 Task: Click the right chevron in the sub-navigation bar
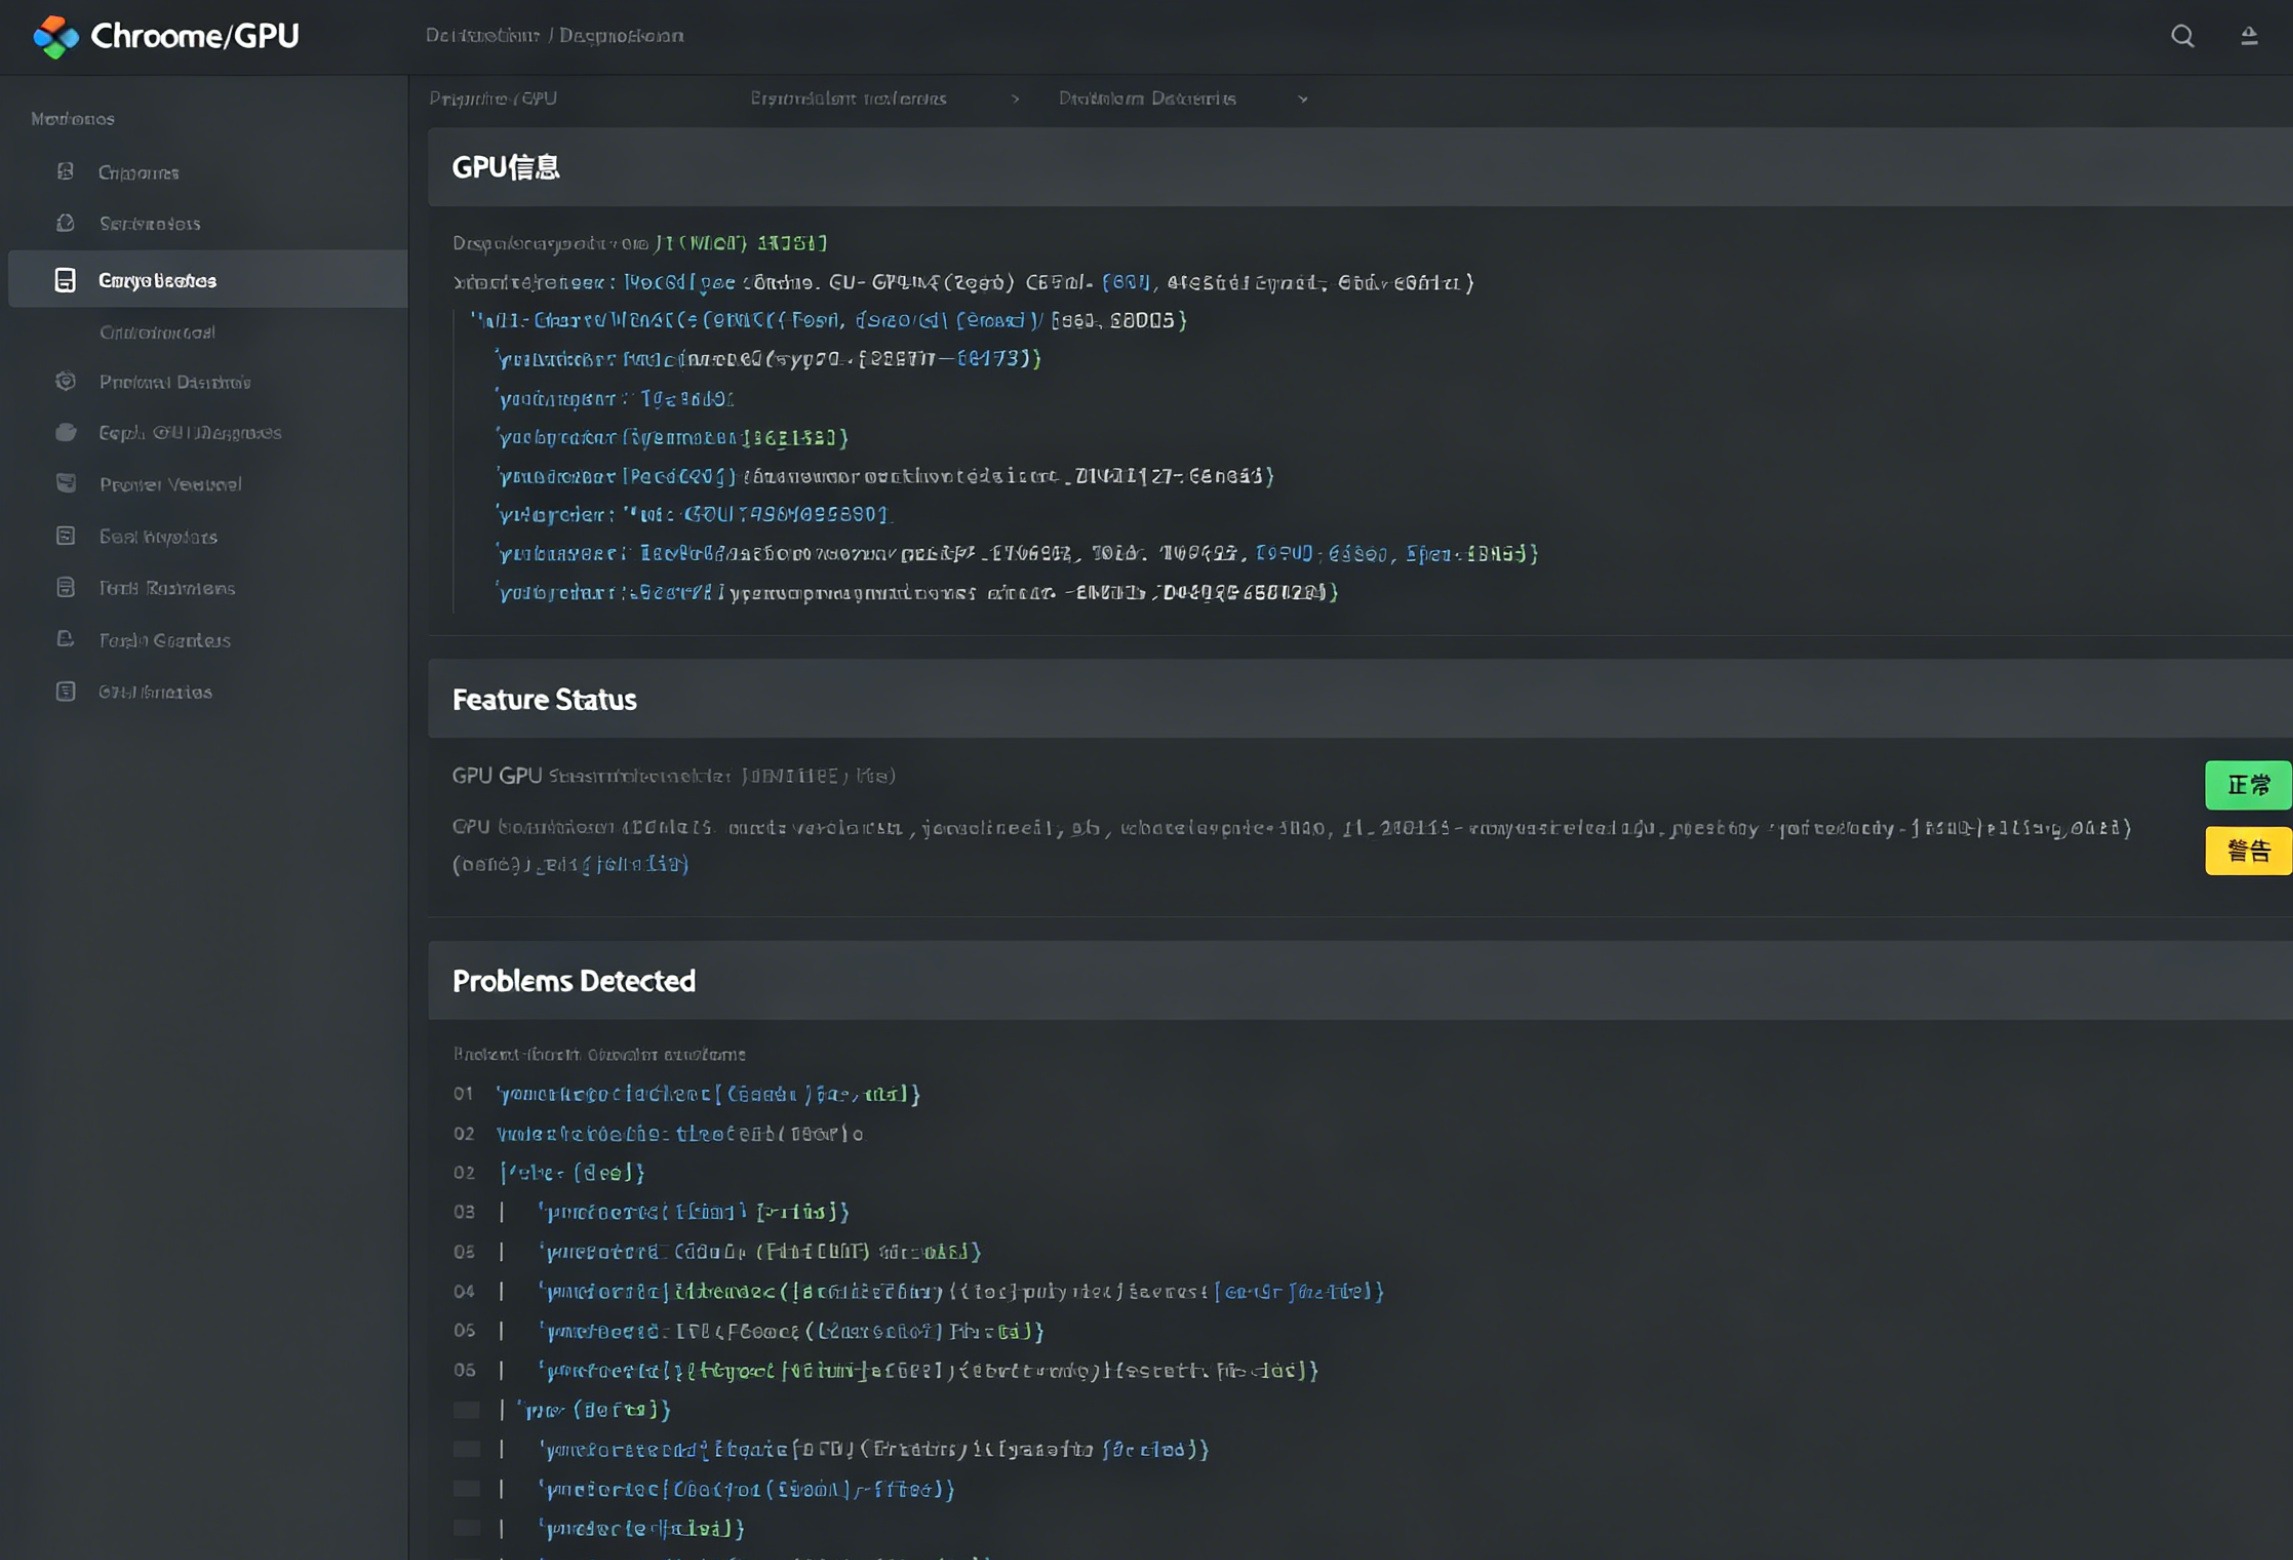coord(1016,98)
